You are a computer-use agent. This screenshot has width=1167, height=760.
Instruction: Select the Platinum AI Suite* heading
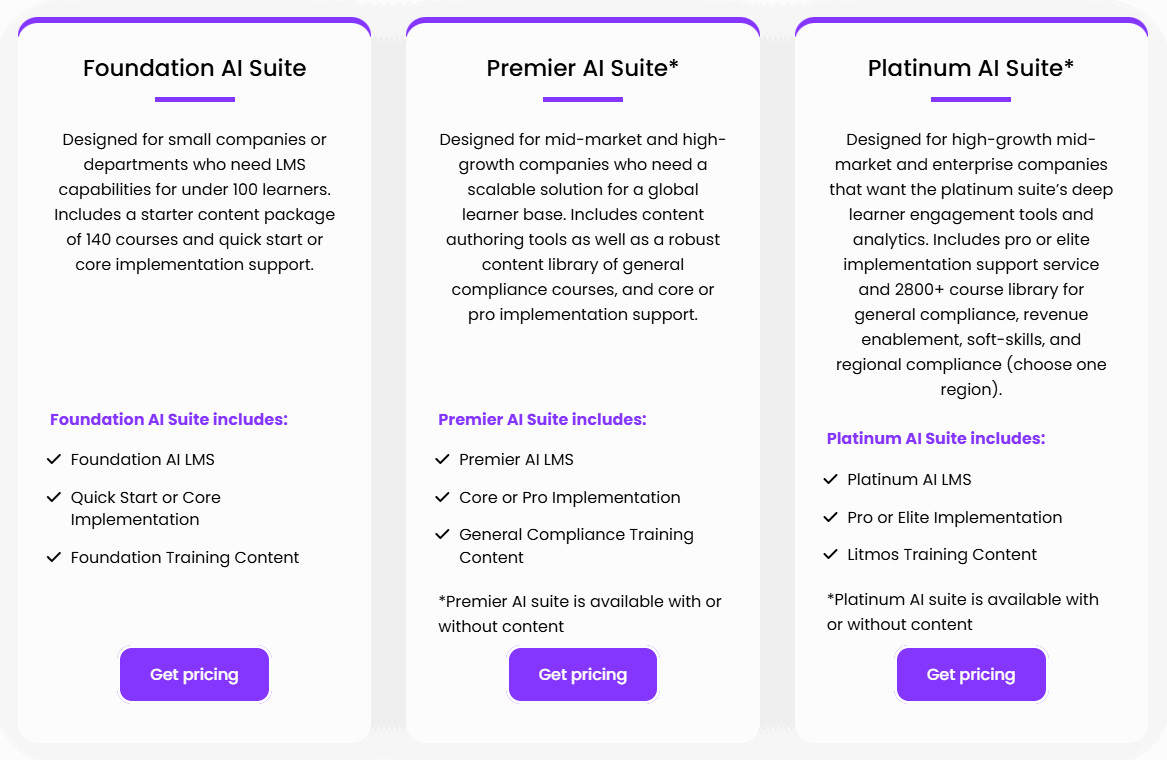971,68
